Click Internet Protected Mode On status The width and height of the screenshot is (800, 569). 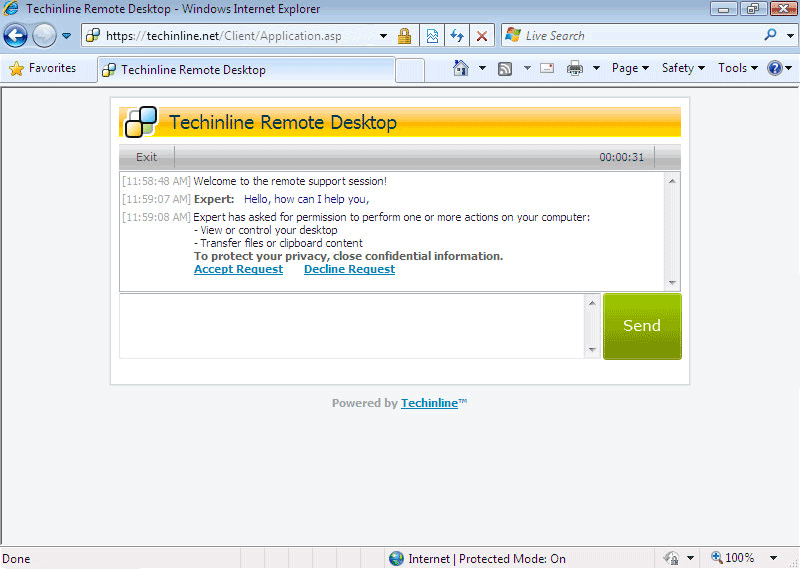(487, 559)
